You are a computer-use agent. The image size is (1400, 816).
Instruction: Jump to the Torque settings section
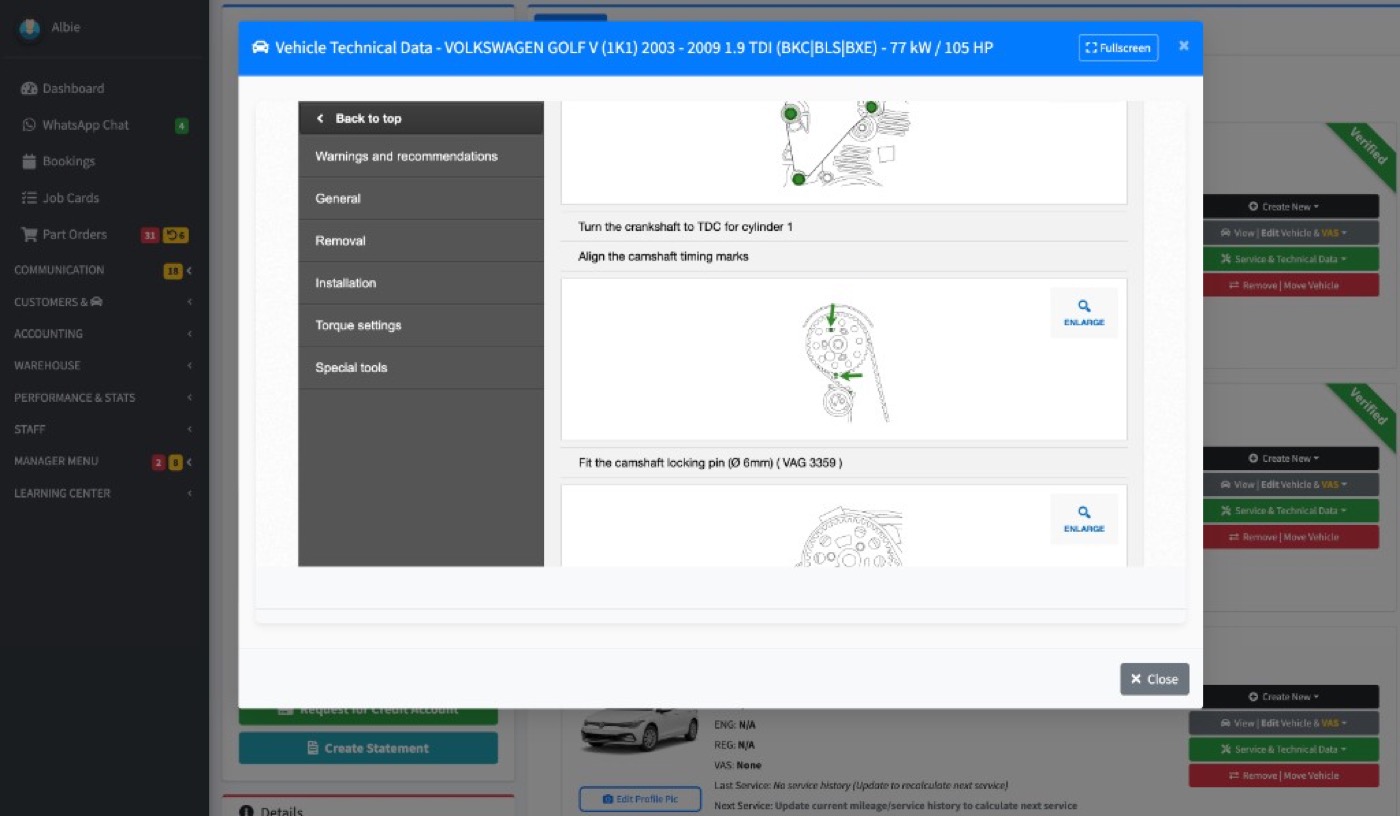421,325
